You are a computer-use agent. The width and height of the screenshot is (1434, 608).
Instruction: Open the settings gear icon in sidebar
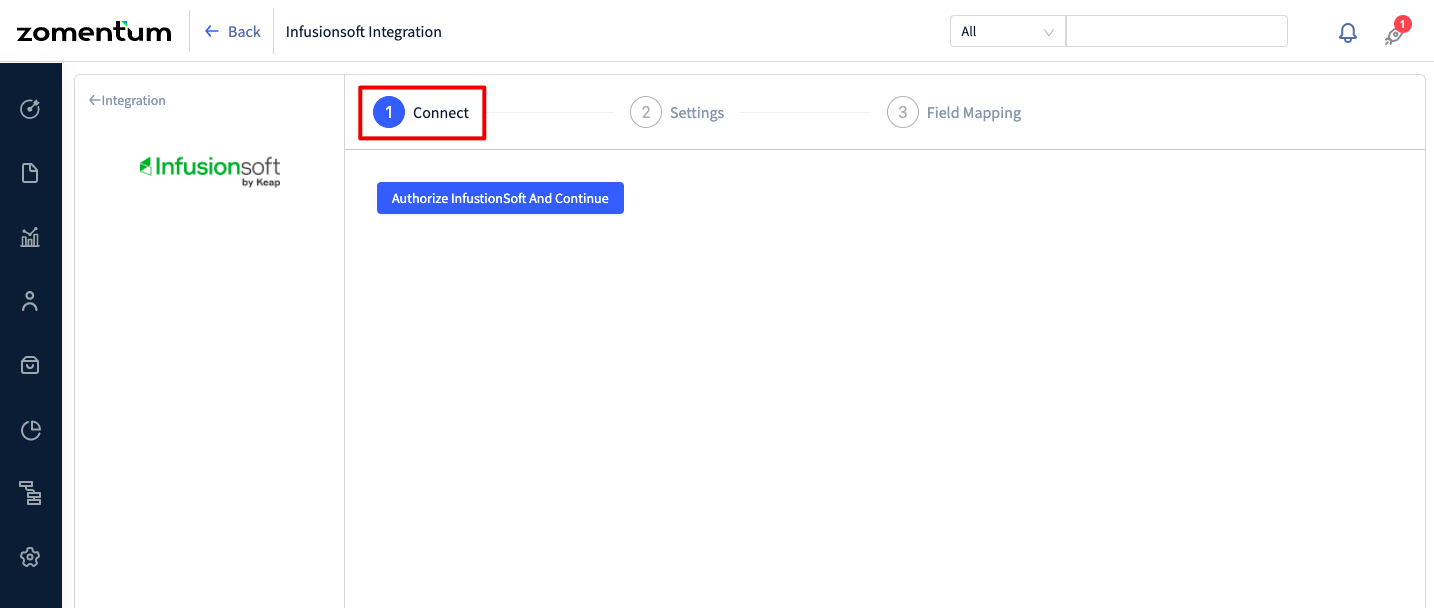click(30, 557)
